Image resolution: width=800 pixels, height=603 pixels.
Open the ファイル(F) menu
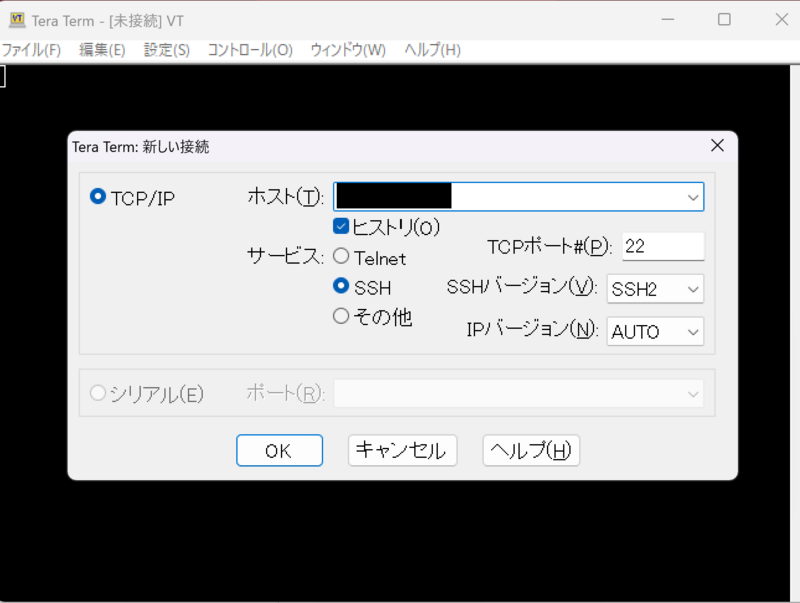(x=31, y=50)
